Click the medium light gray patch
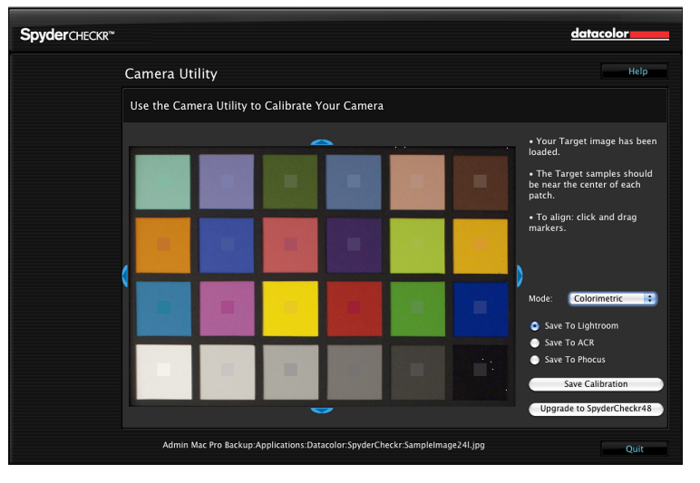Screen dimensions: 700x483 point(291,372)
